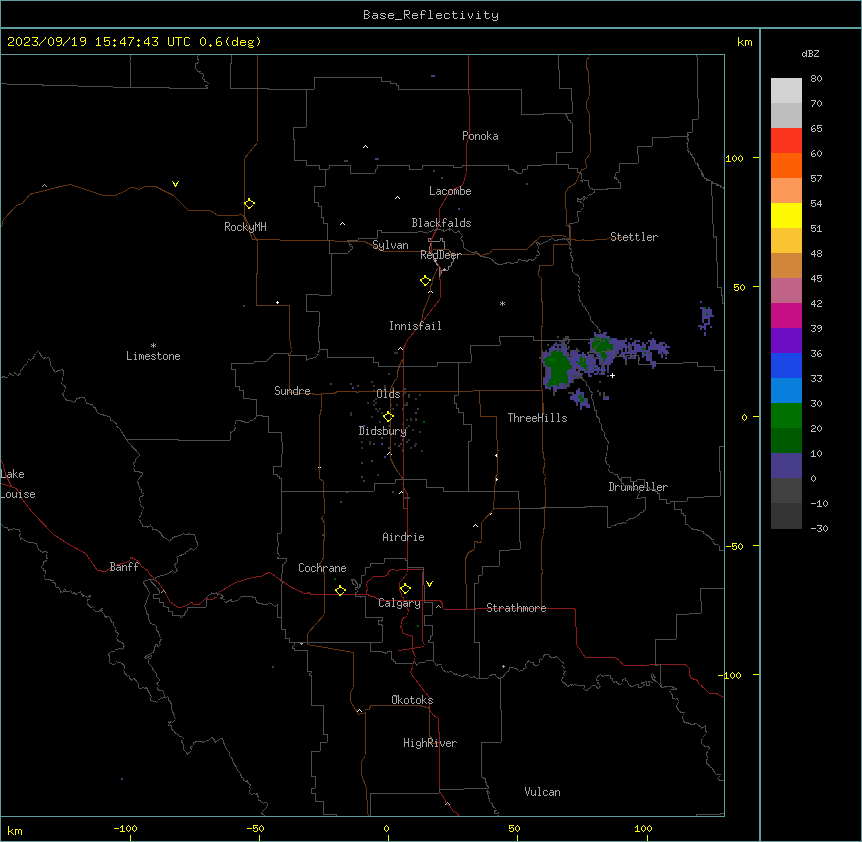Click the RockyMH label

point(245,227)
